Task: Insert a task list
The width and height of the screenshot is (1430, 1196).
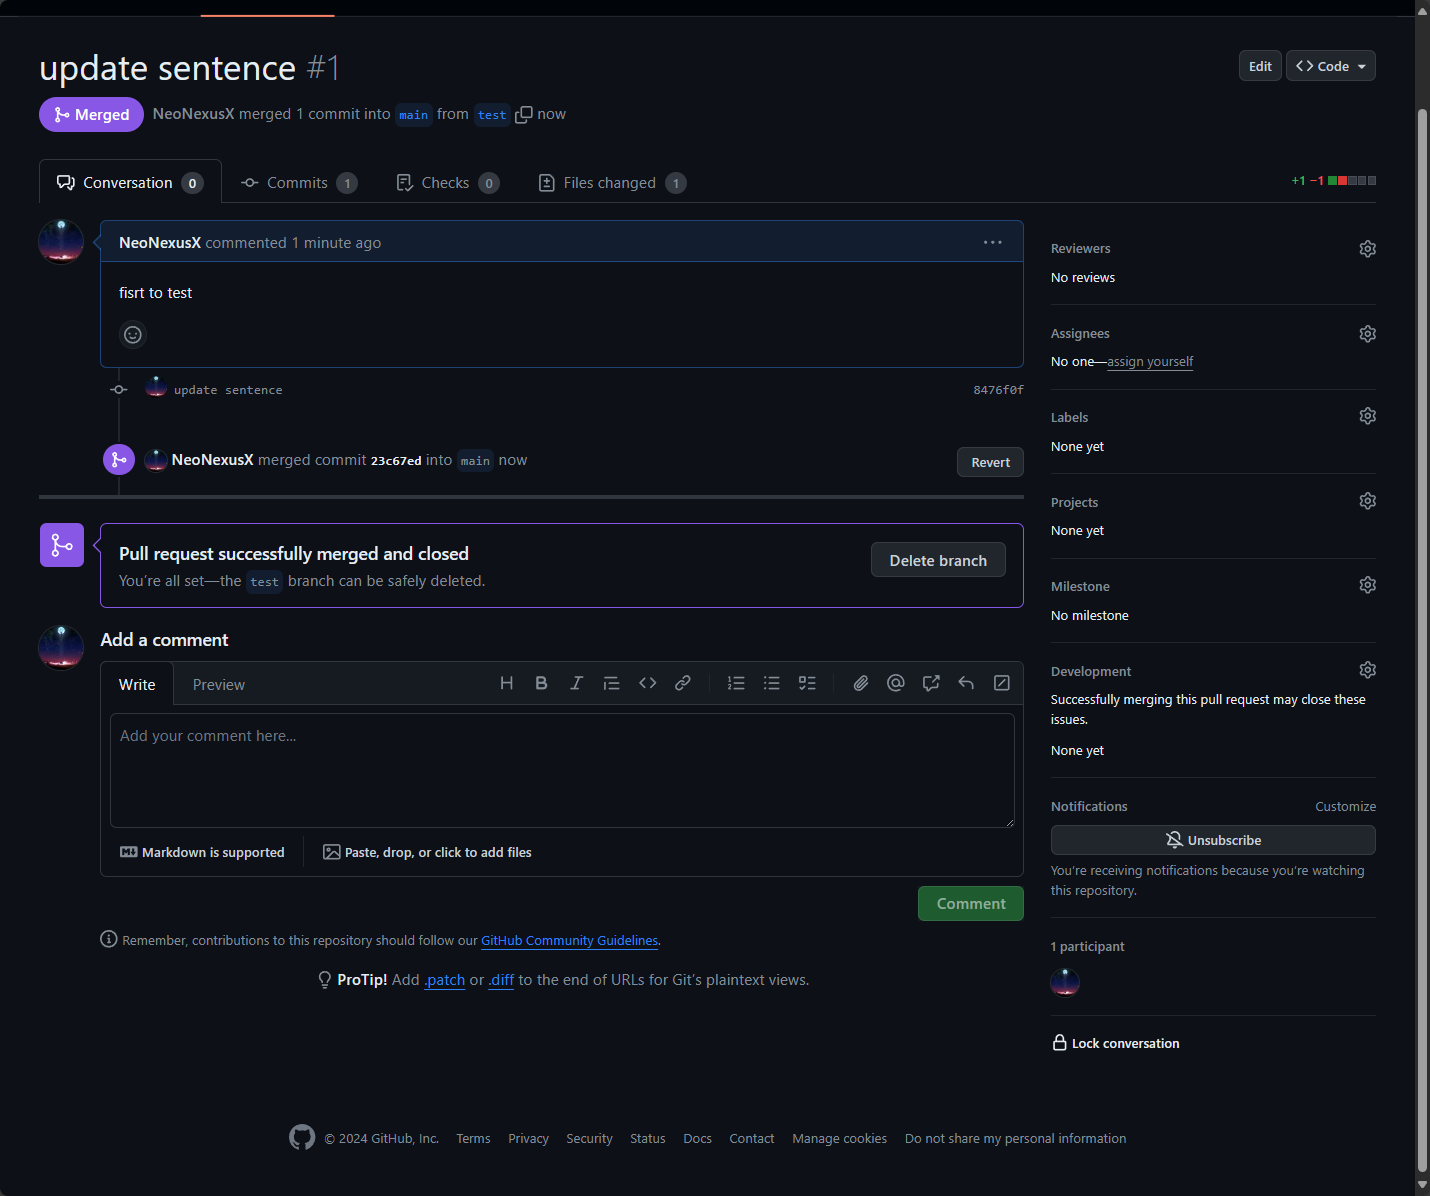Action: 807,683
